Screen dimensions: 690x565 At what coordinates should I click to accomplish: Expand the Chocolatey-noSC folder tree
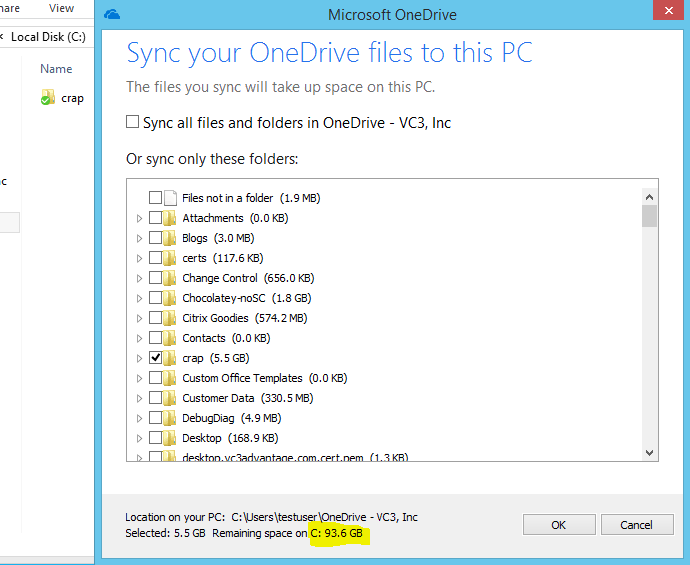point(139,298)
